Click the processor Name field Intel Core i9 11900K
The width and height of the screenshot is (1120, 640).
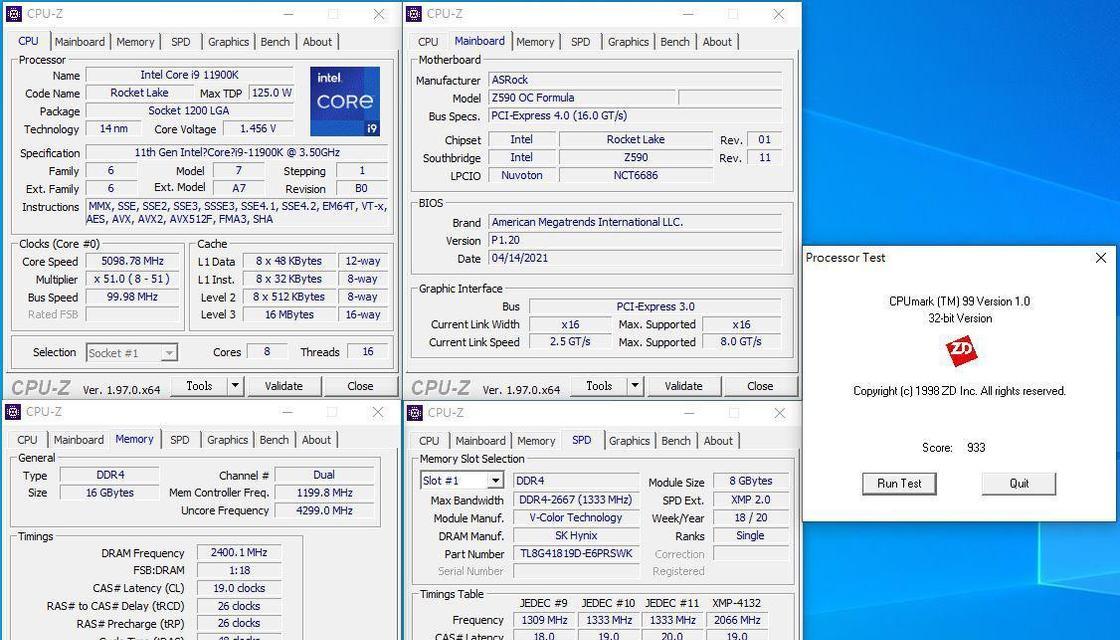coord(189,75)
